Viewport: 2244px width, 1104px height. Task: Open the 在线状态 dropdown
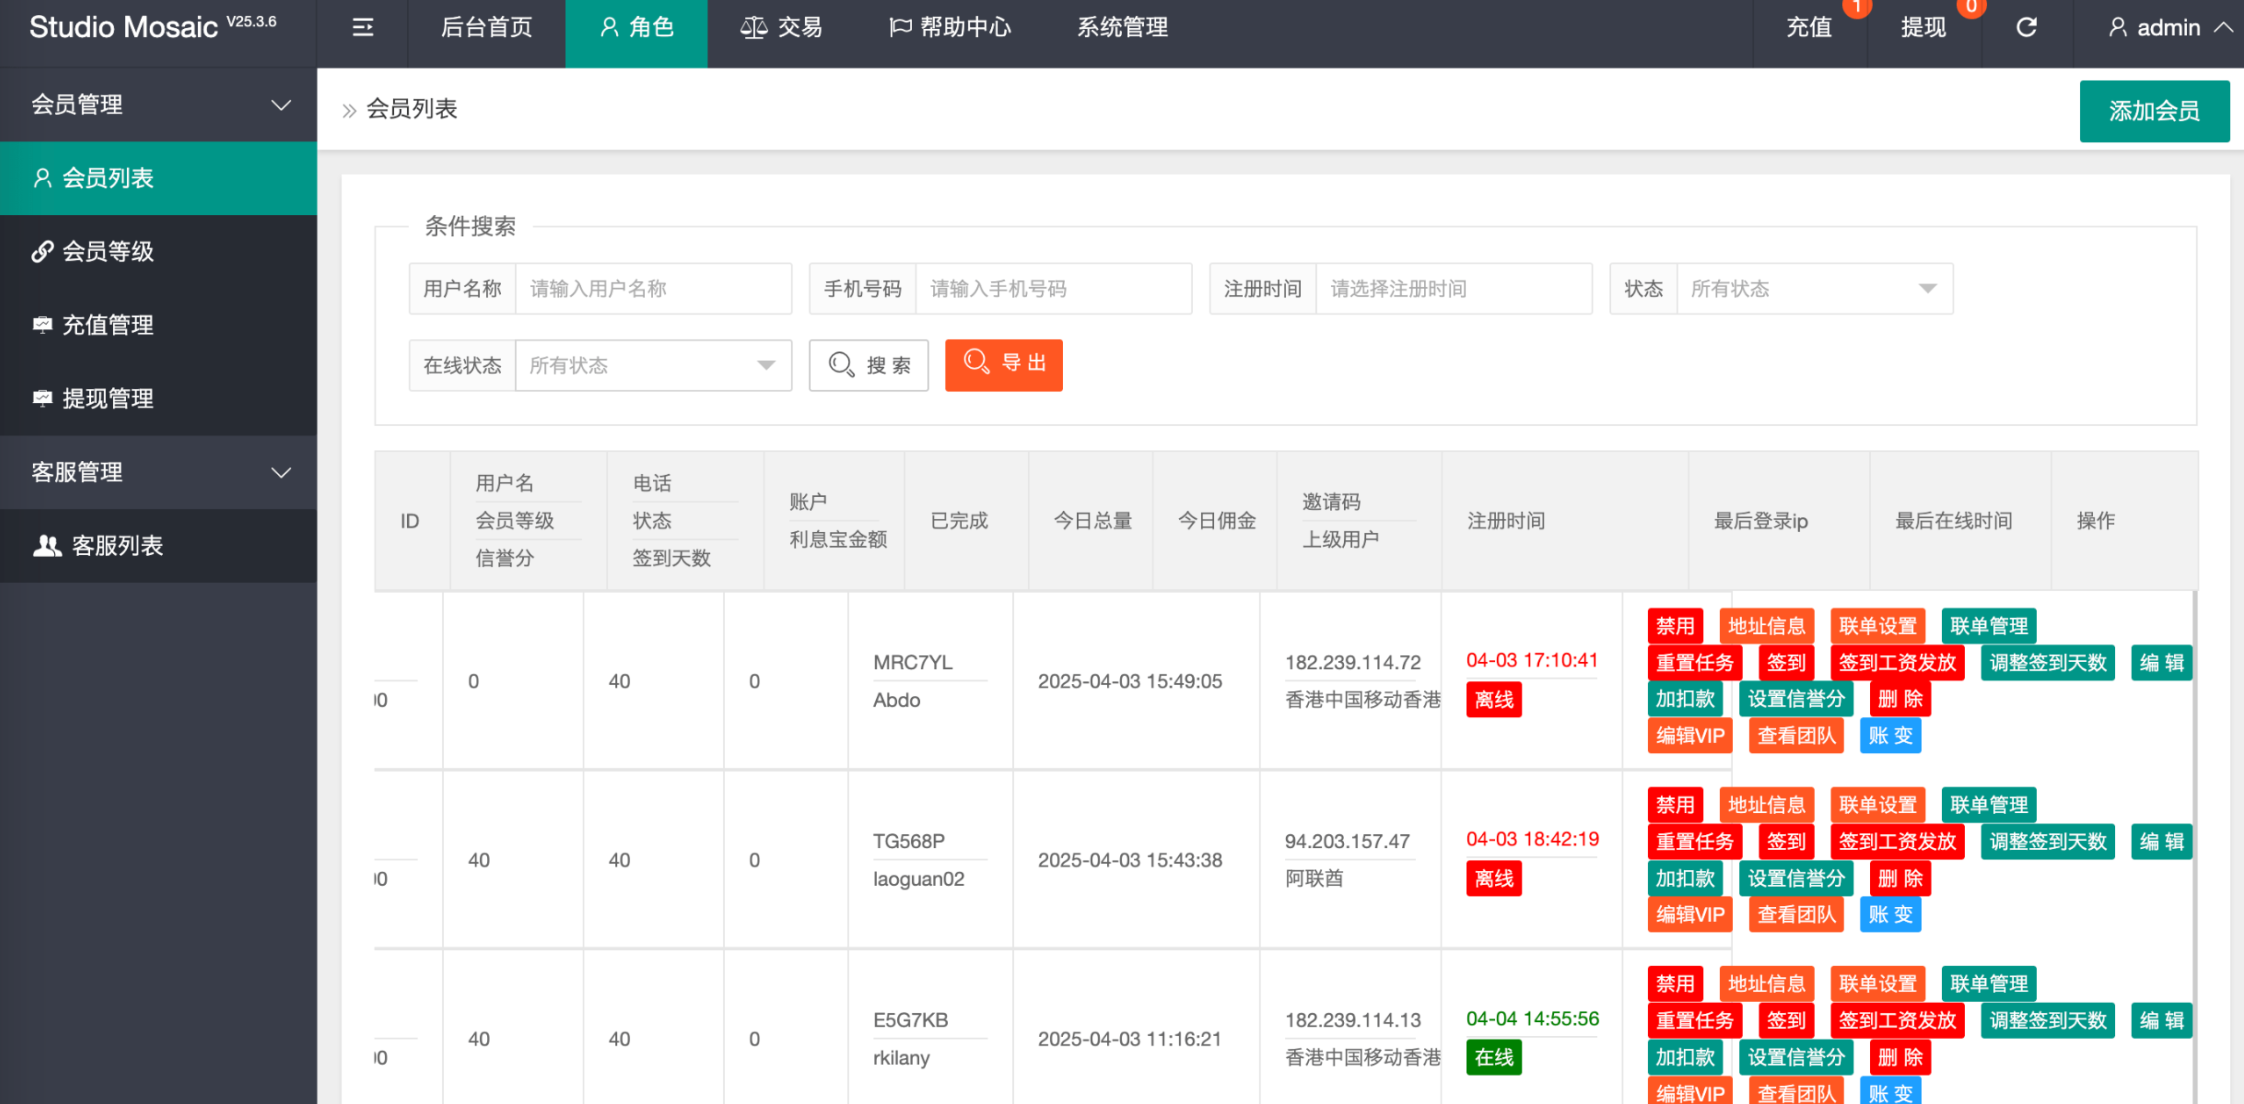(x=652, y=366)
